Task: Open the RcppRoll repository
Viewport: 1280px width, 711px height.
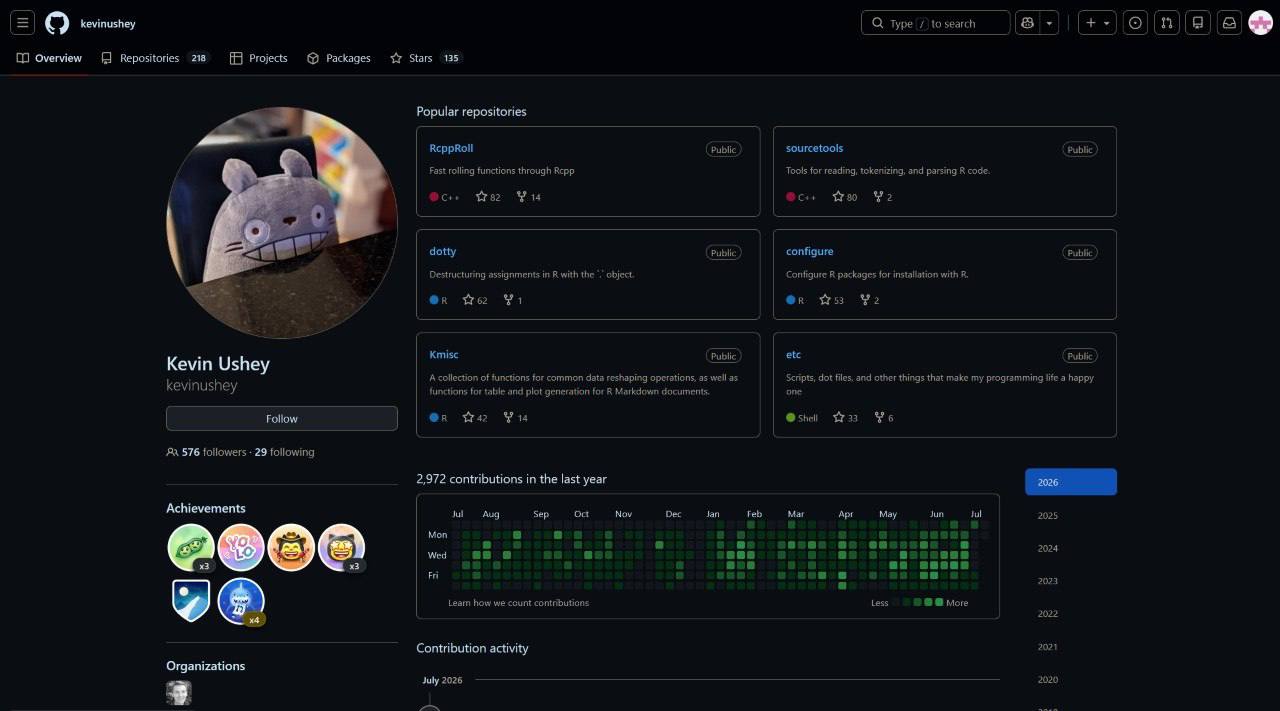Action: (451, 148)
